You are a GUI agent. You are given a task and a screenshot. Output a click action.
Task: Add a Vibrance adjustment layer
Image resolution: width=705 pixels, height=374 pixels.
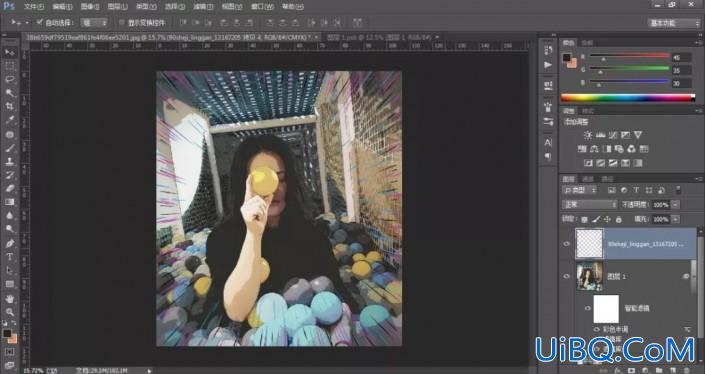coord(638,135)
